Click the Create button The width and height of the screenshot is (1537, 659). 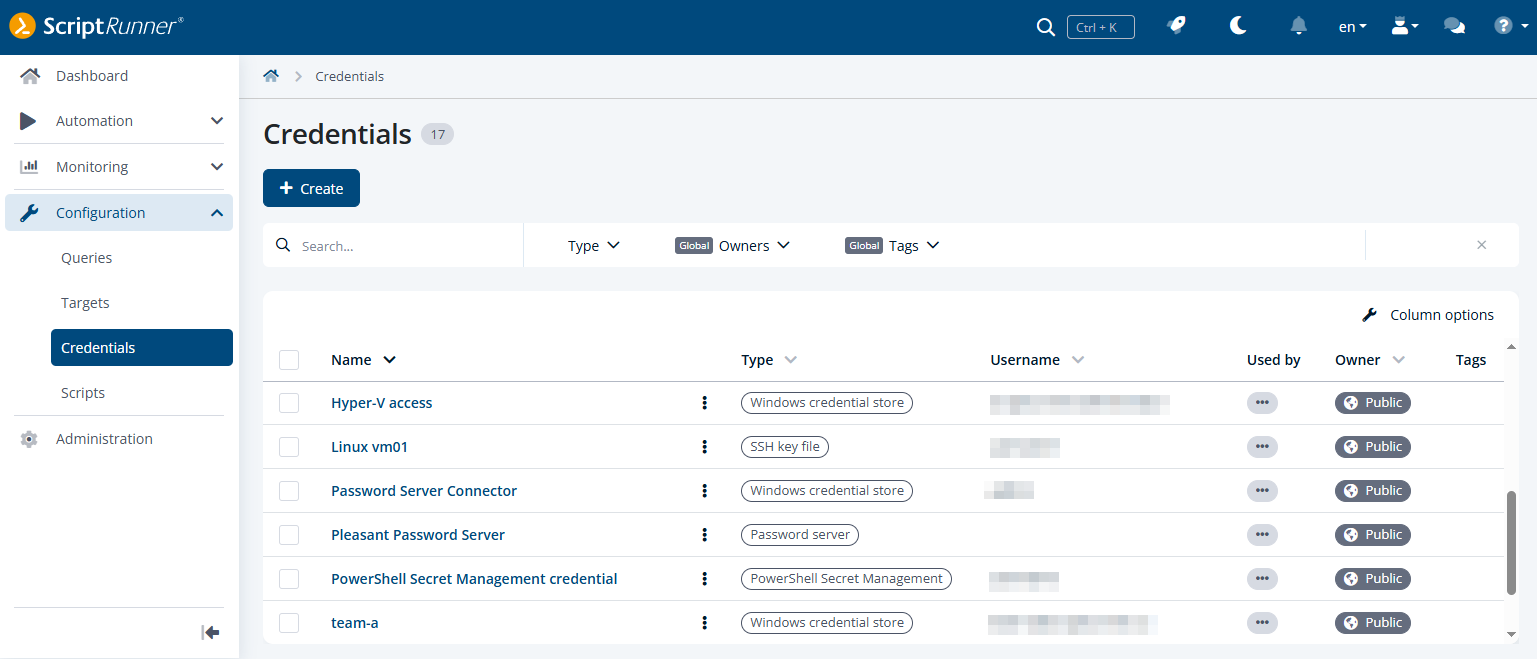click(x=311, y=188)
